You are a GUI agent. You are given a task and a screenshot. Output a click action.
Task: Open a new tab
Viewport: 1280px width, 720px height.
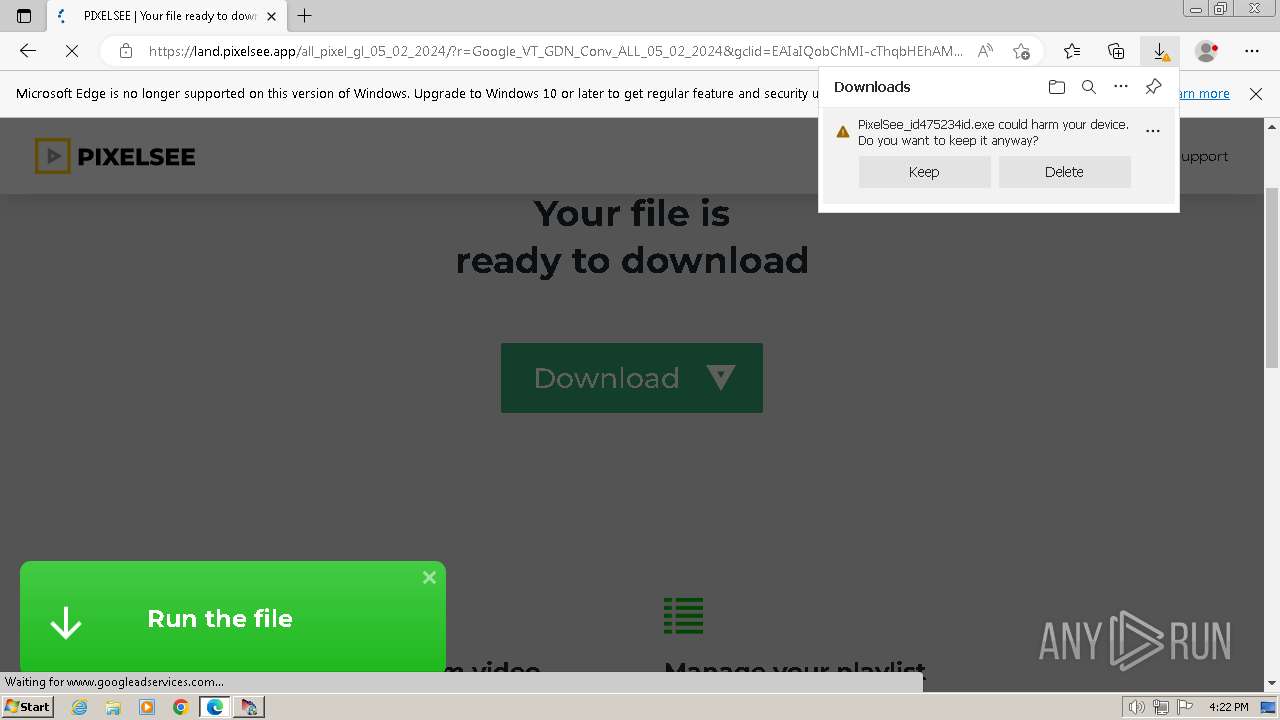click(305, 16)
